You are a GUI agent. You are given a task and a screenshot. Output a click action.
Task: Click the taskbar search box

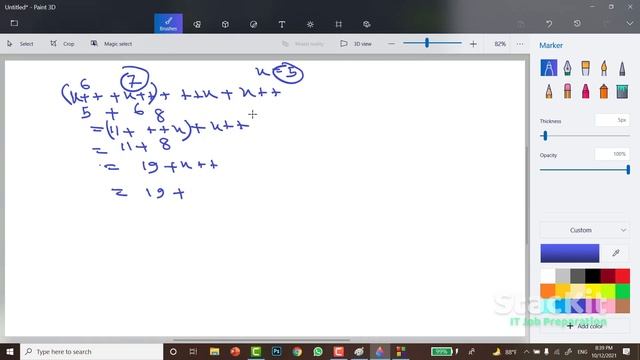click(x=92, y=351)
